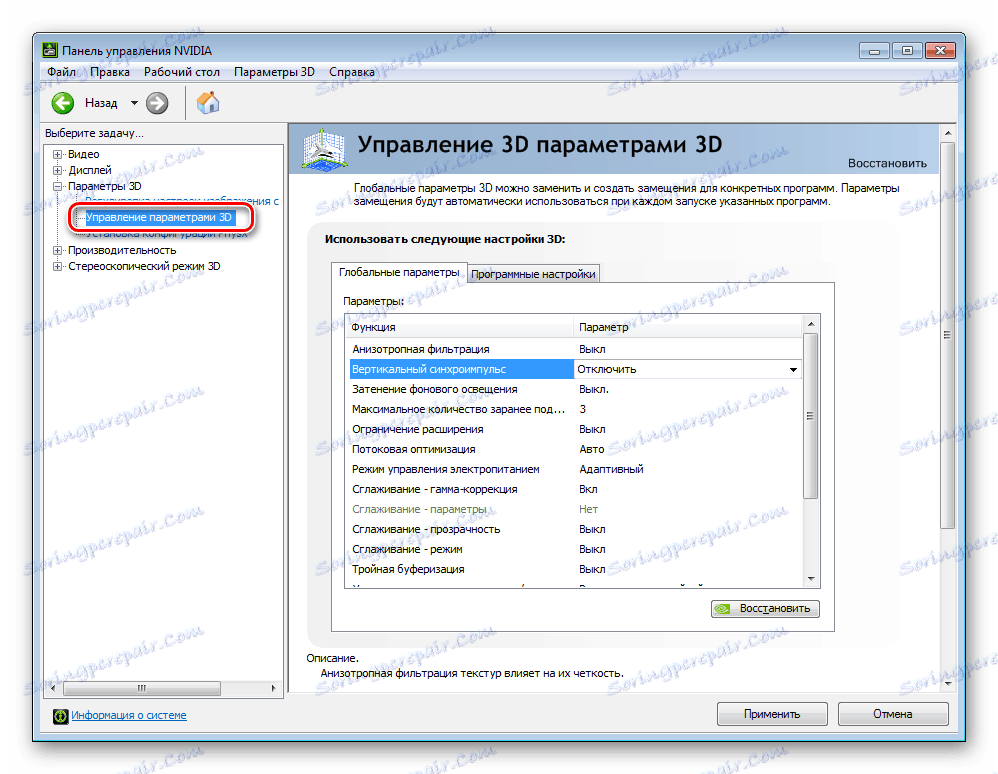Select Потоковая оптимизация row
This screenshot has height=774, width=998.
[575, 449]
